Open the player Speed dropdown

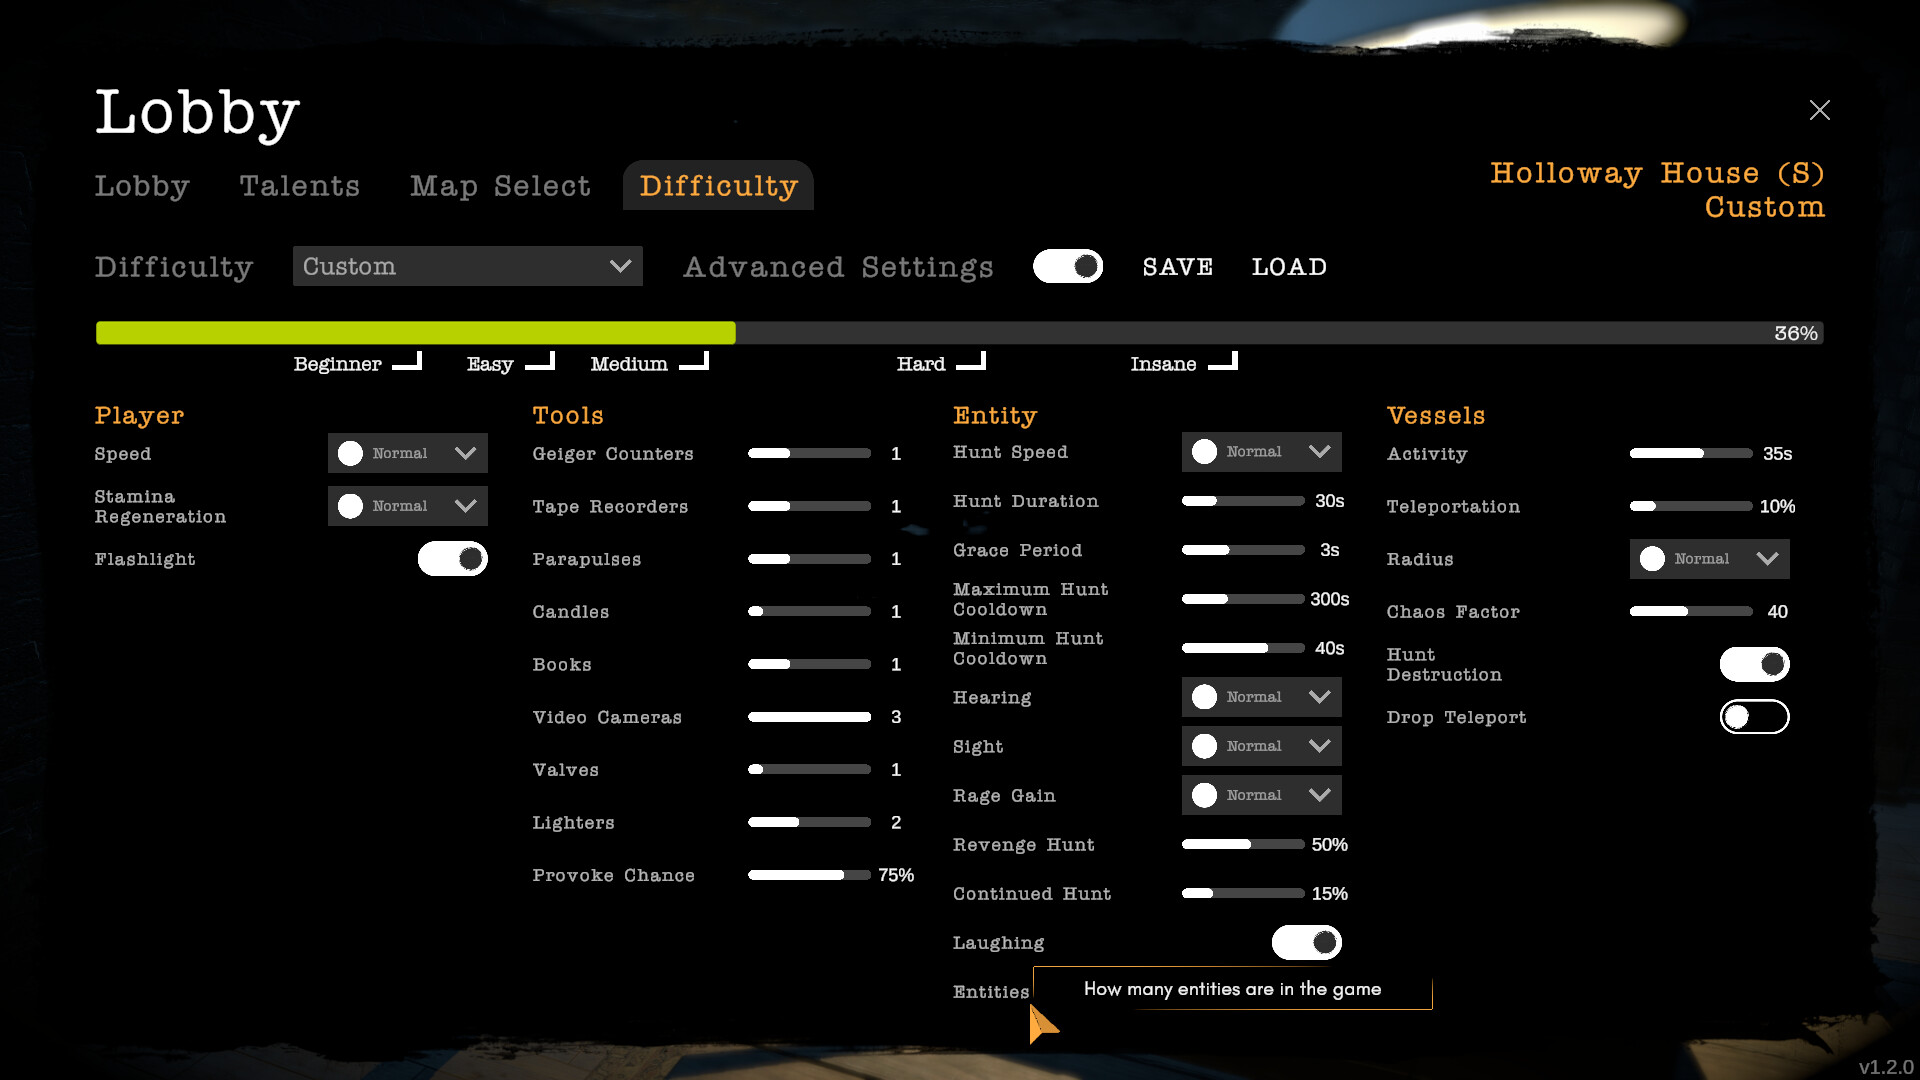407,453
